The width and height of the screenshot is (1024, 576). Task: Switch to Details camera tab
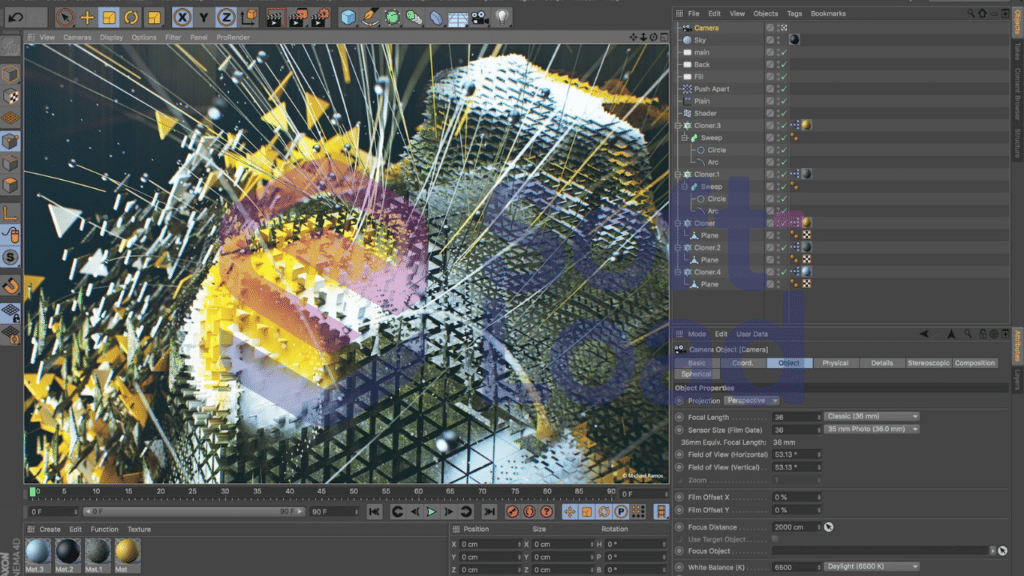pyautogui.click(x=882, y=362)
